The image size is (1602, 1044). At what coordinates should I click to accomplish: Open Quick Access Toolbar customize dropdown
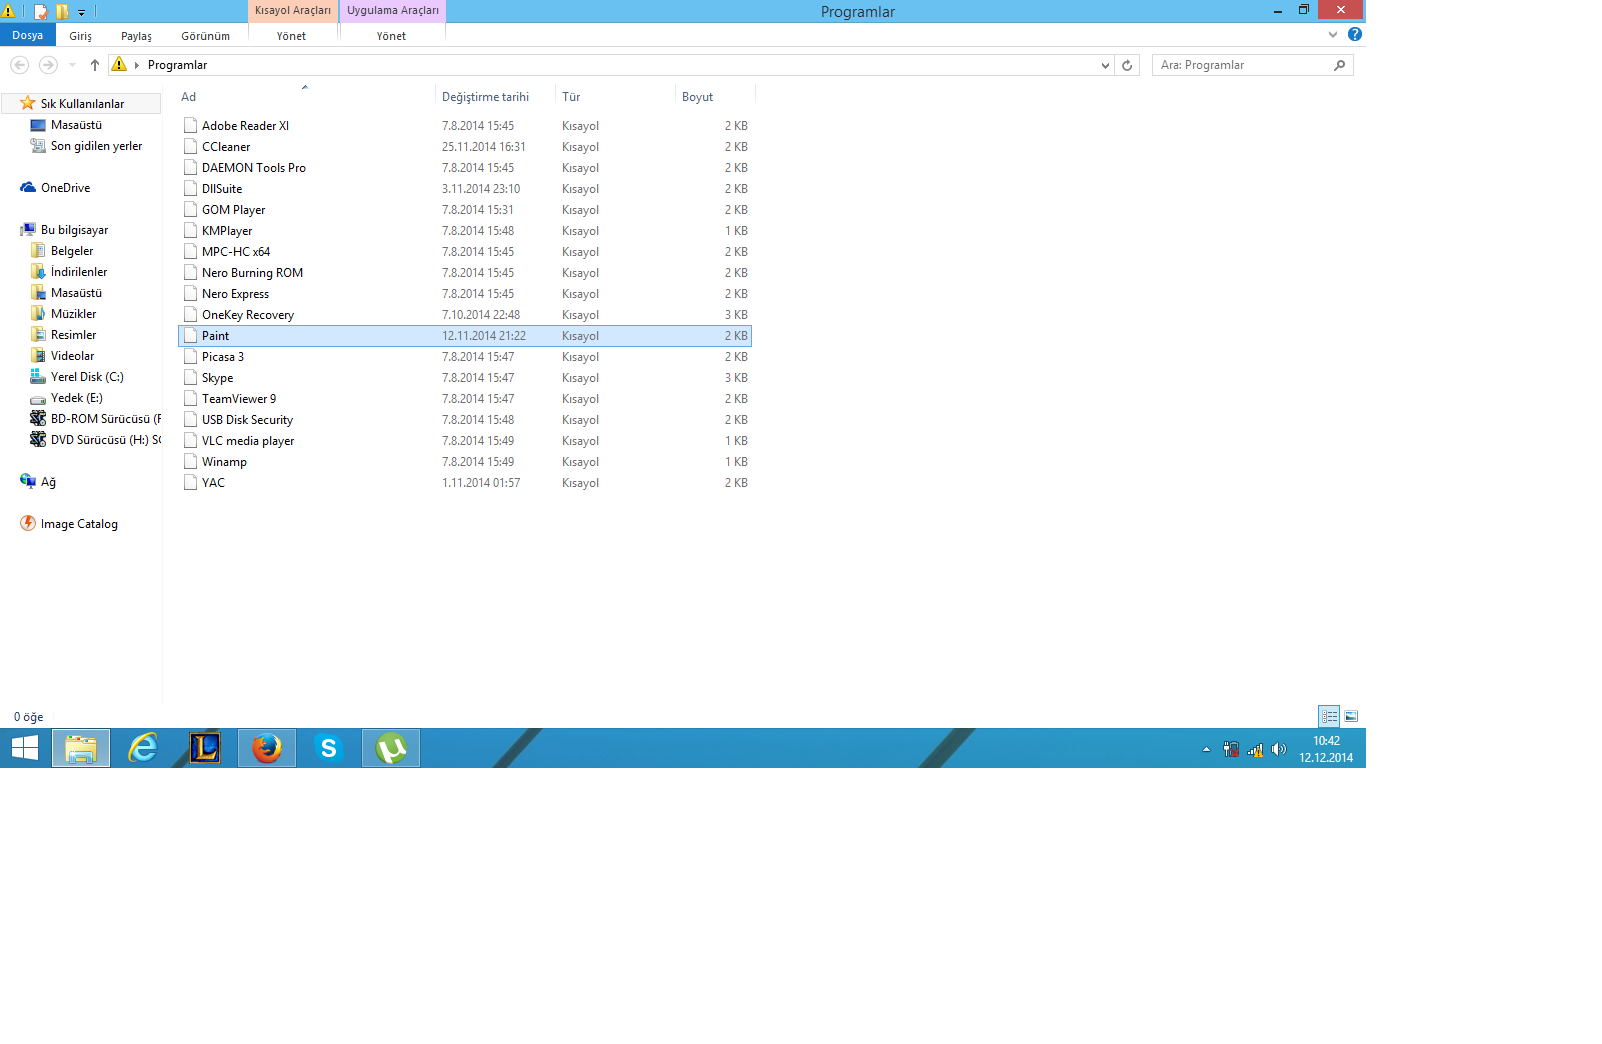pos(82,12)
